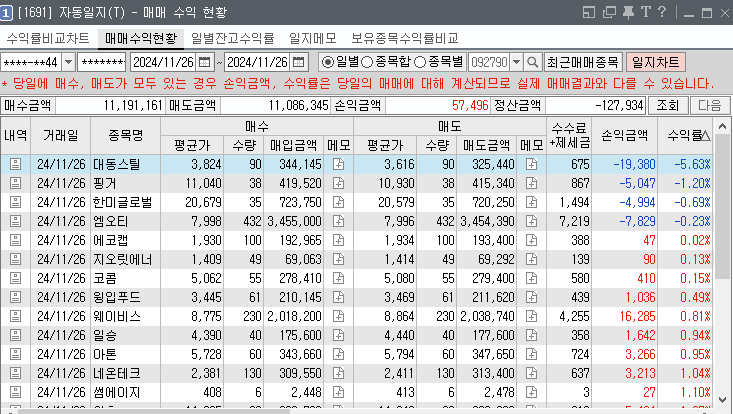Switch to 일지메모 tab
733x414 pixels.
click(312, 38)
